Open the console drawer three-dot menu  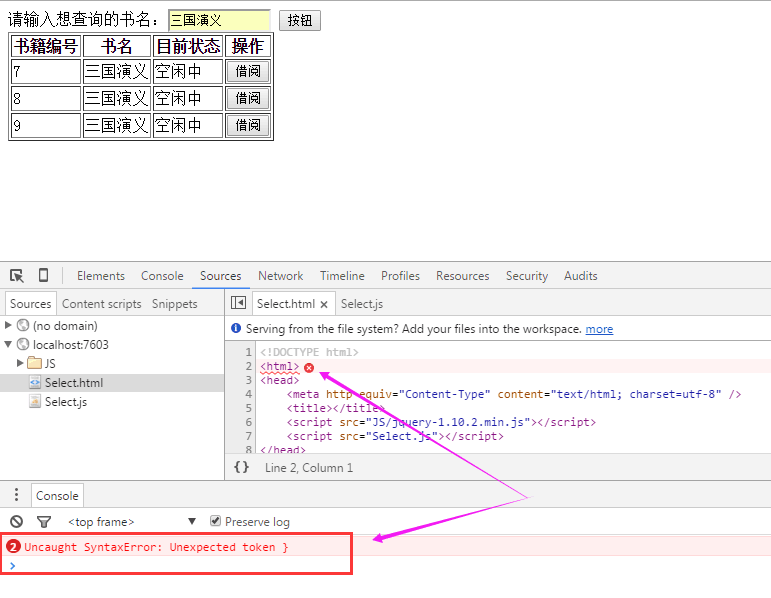click(x=16, y=495)
